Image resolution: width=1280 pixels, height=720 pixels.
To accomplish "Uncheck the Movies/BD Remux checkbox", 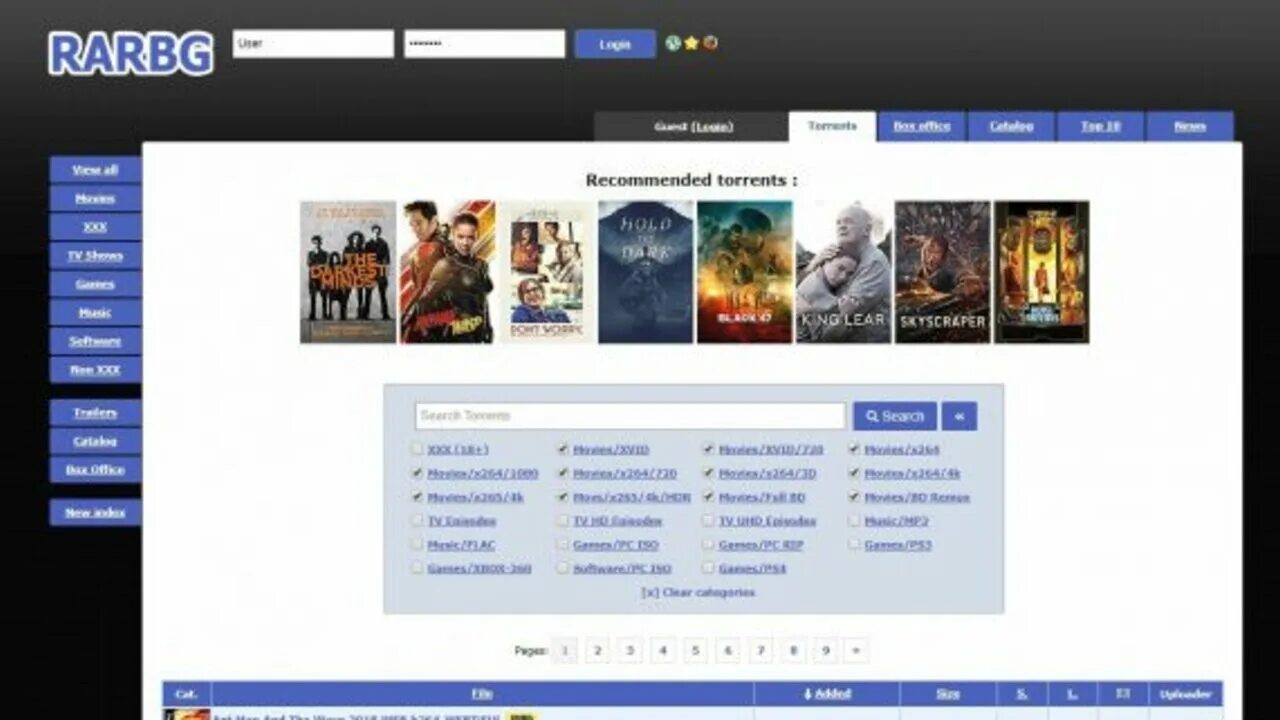I will (854, 497).
